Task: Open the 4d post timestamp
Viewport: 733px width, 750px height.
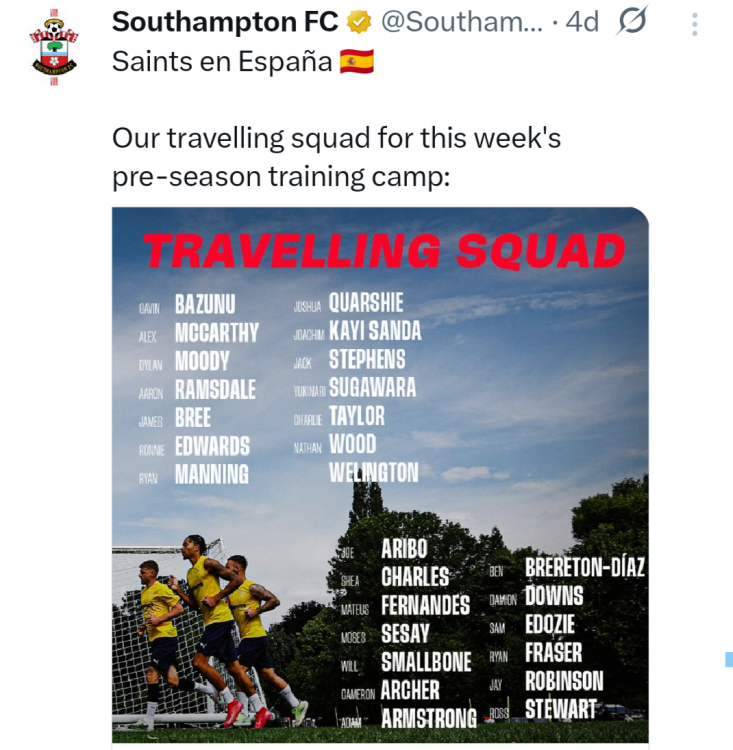Action: pyautogui.click(x=582, y=22)
